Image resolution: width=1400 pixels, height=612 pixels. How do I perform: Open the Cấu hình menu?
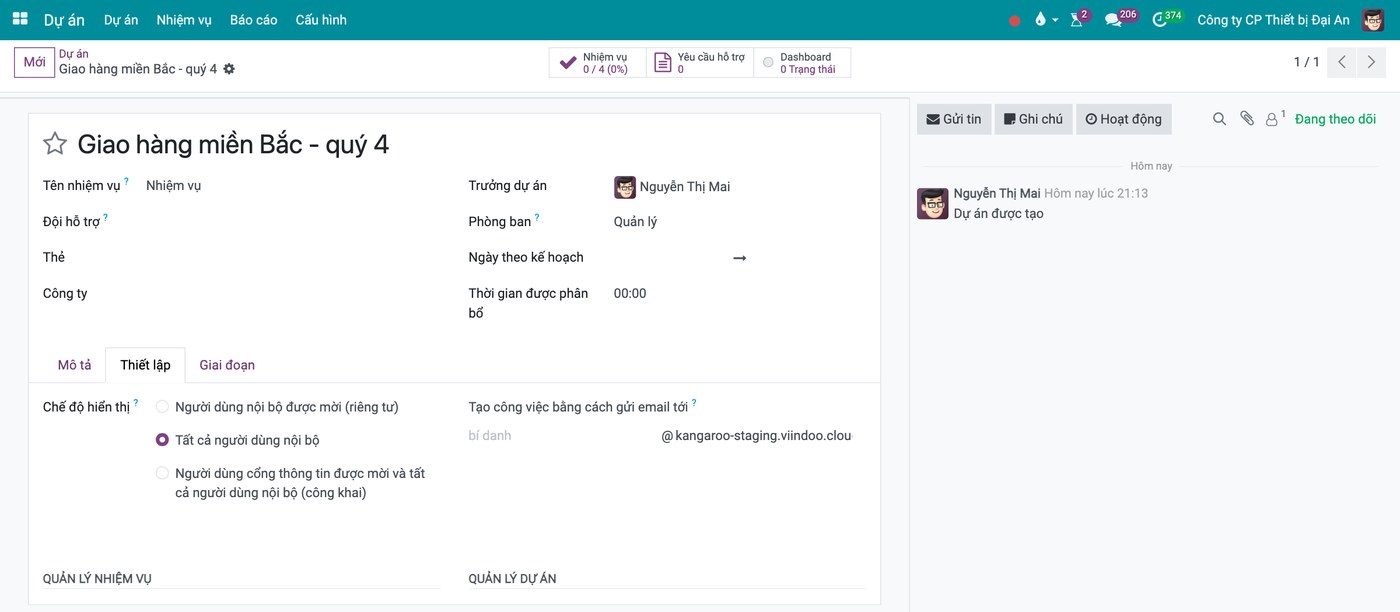pyautogui.click(x=321, y=20)
